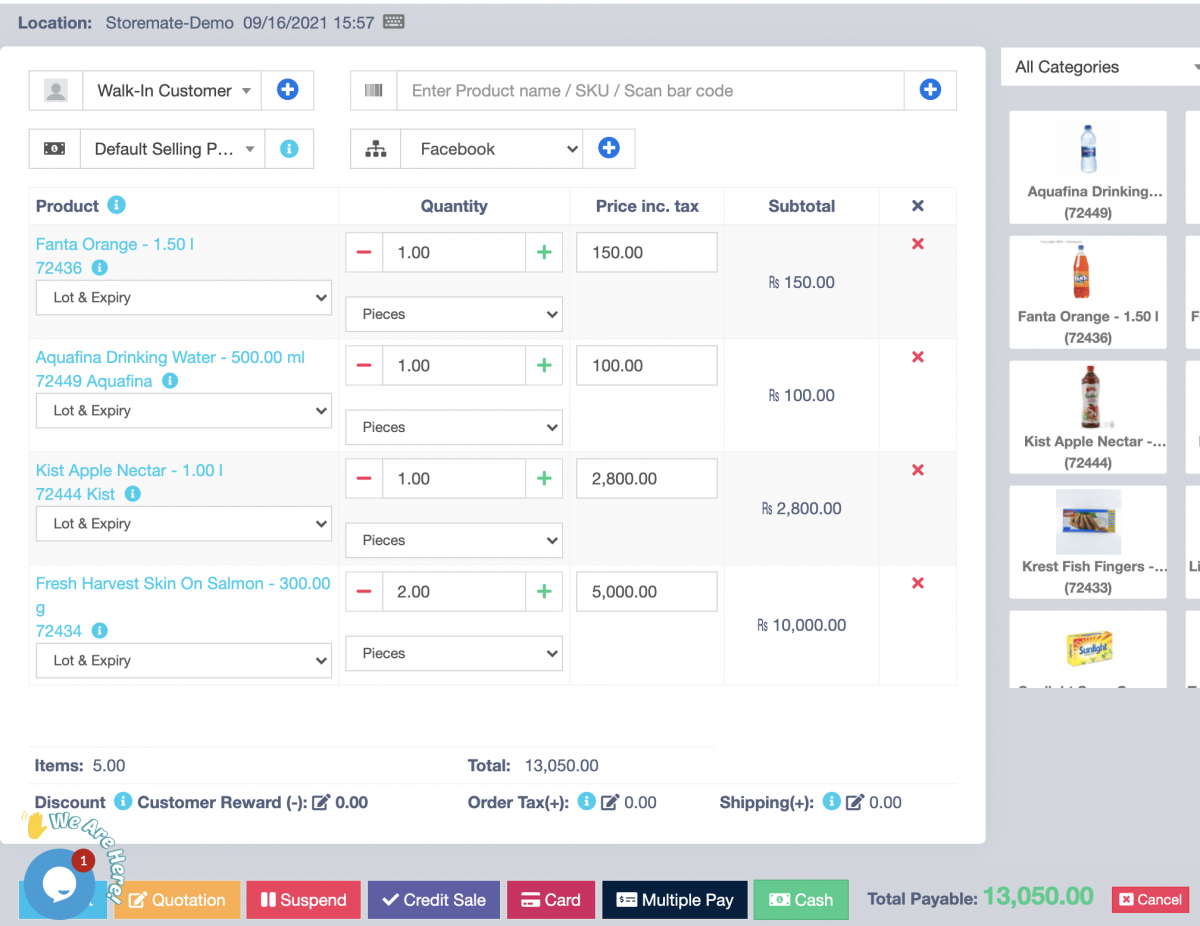Open Walk-In Customer dropdown
The image size is (1200, 926).
coord(172,90)
